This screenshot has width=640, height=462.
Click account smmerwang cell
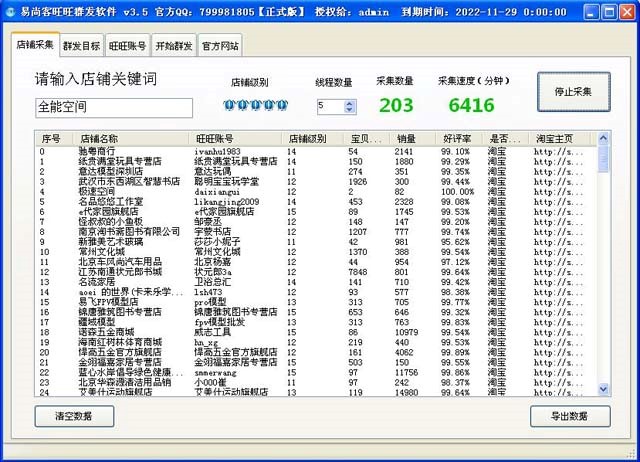click(x=215, y=373)
